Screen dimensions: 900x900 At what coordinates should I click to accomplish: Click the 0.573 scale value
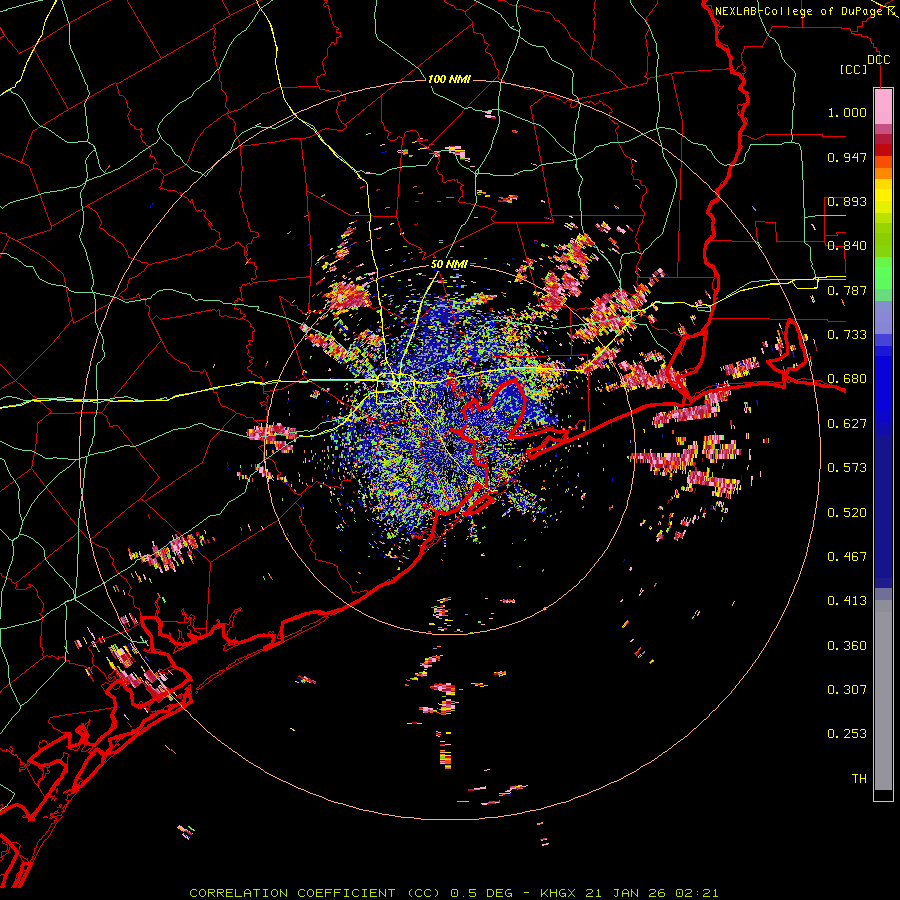[x=847, y=468]
